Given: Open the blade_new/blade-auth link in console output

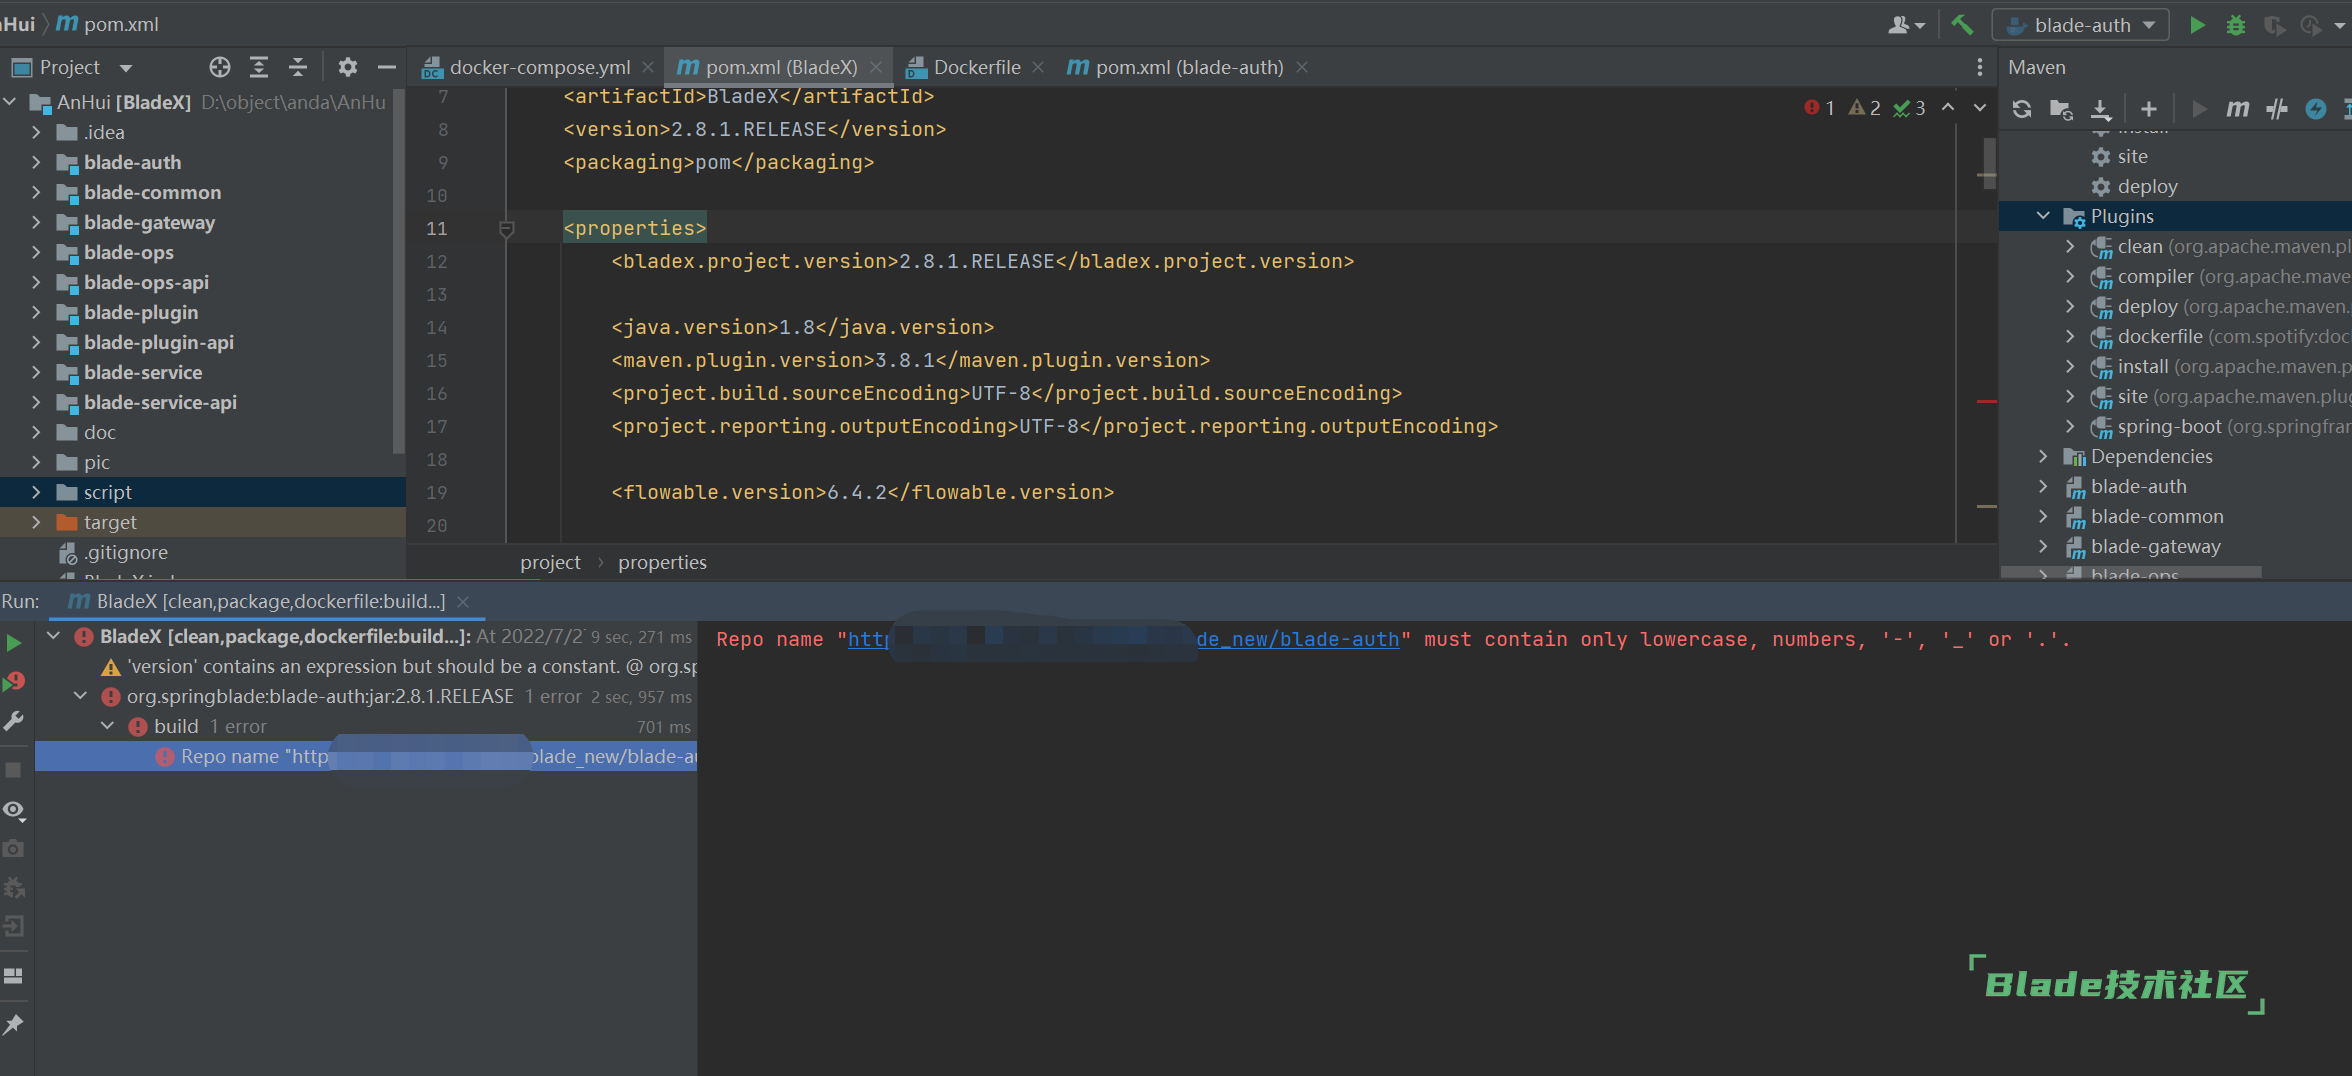Looking at the screenshot, I should [x=1298, y=639].
